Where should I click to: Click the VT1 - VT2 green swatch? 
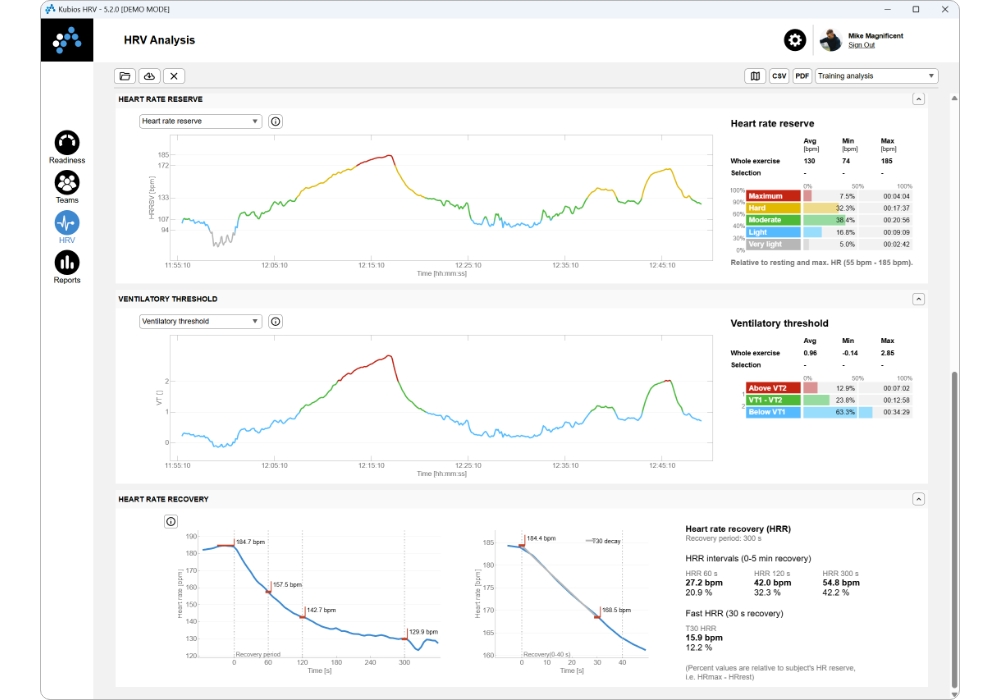(x=773, y=400)
